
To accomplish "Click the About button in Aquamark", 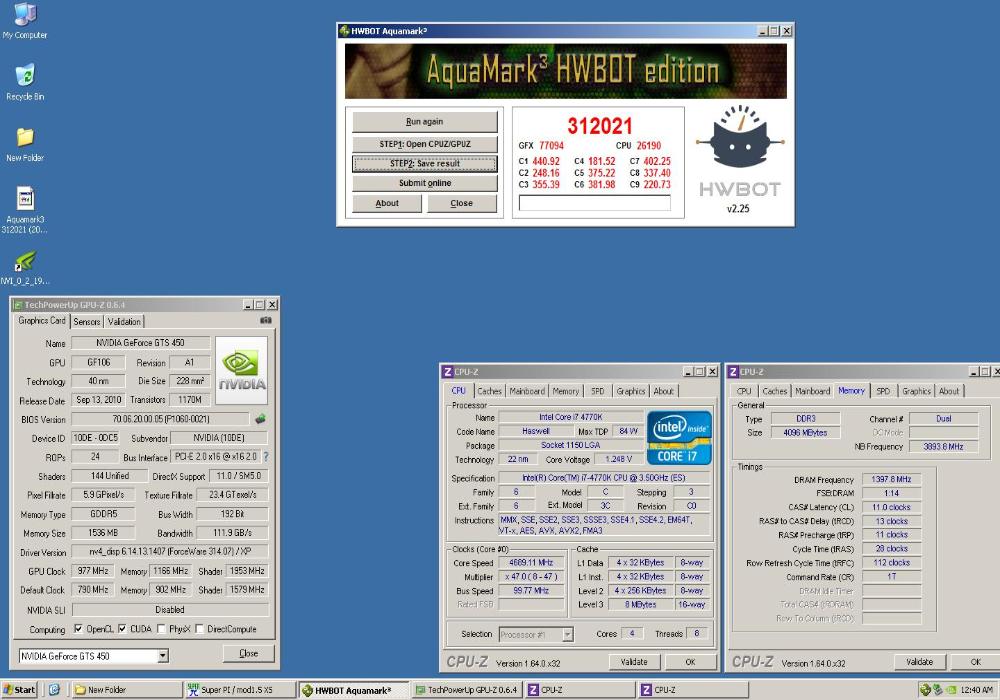I will [387, 203].
